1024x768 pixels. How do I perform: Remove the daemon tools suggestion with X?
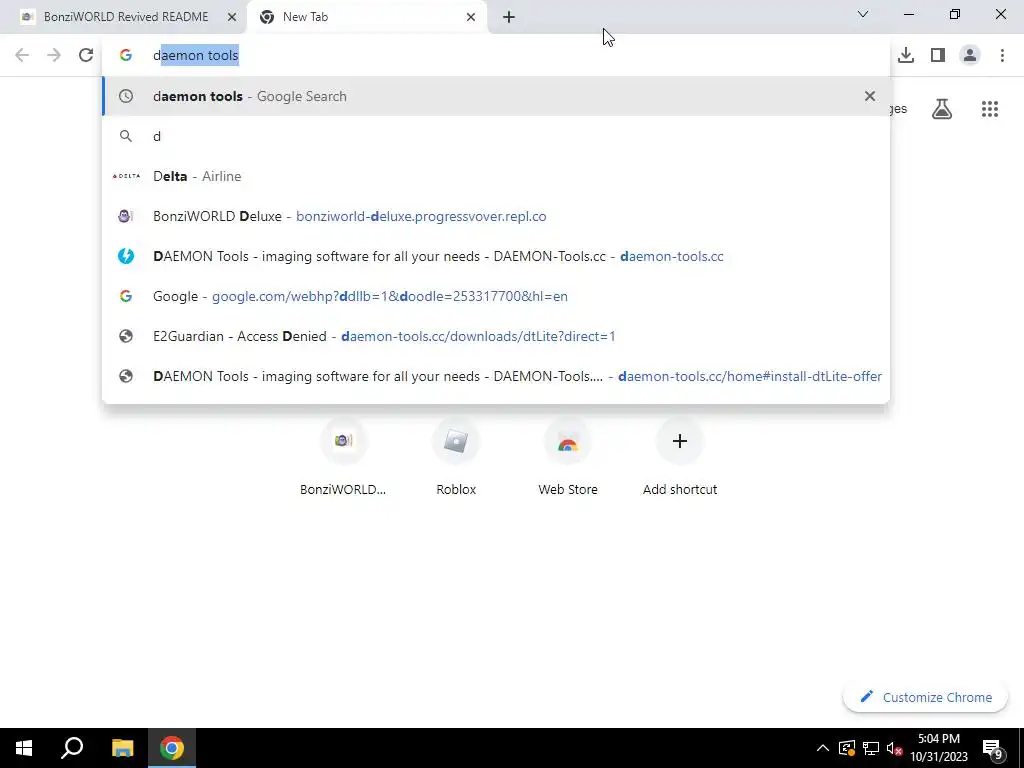pyautogui.click(x=869, y=96)
